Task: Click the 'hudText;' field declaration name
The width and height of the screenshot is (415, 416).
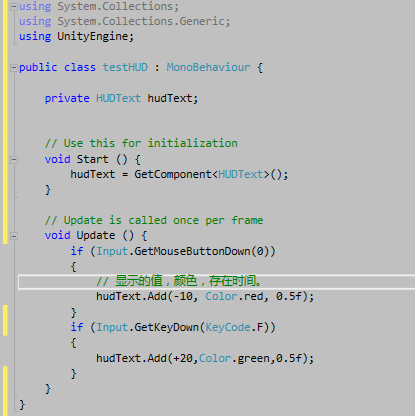Action: [x=173, y=98]
